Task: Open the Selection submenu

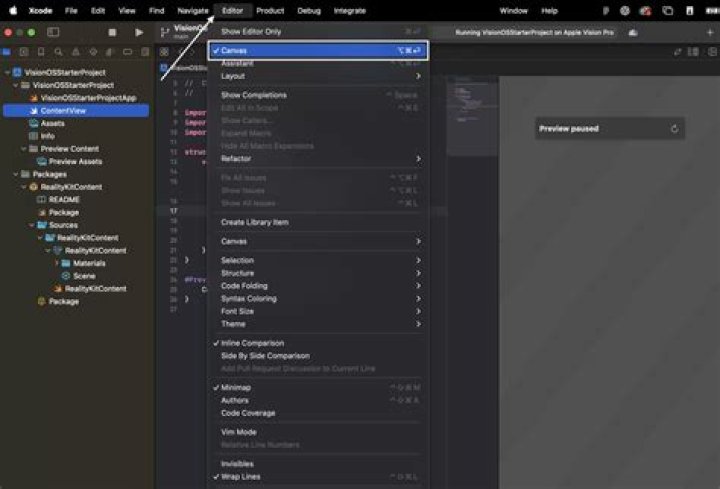Action: pos(318,260)
